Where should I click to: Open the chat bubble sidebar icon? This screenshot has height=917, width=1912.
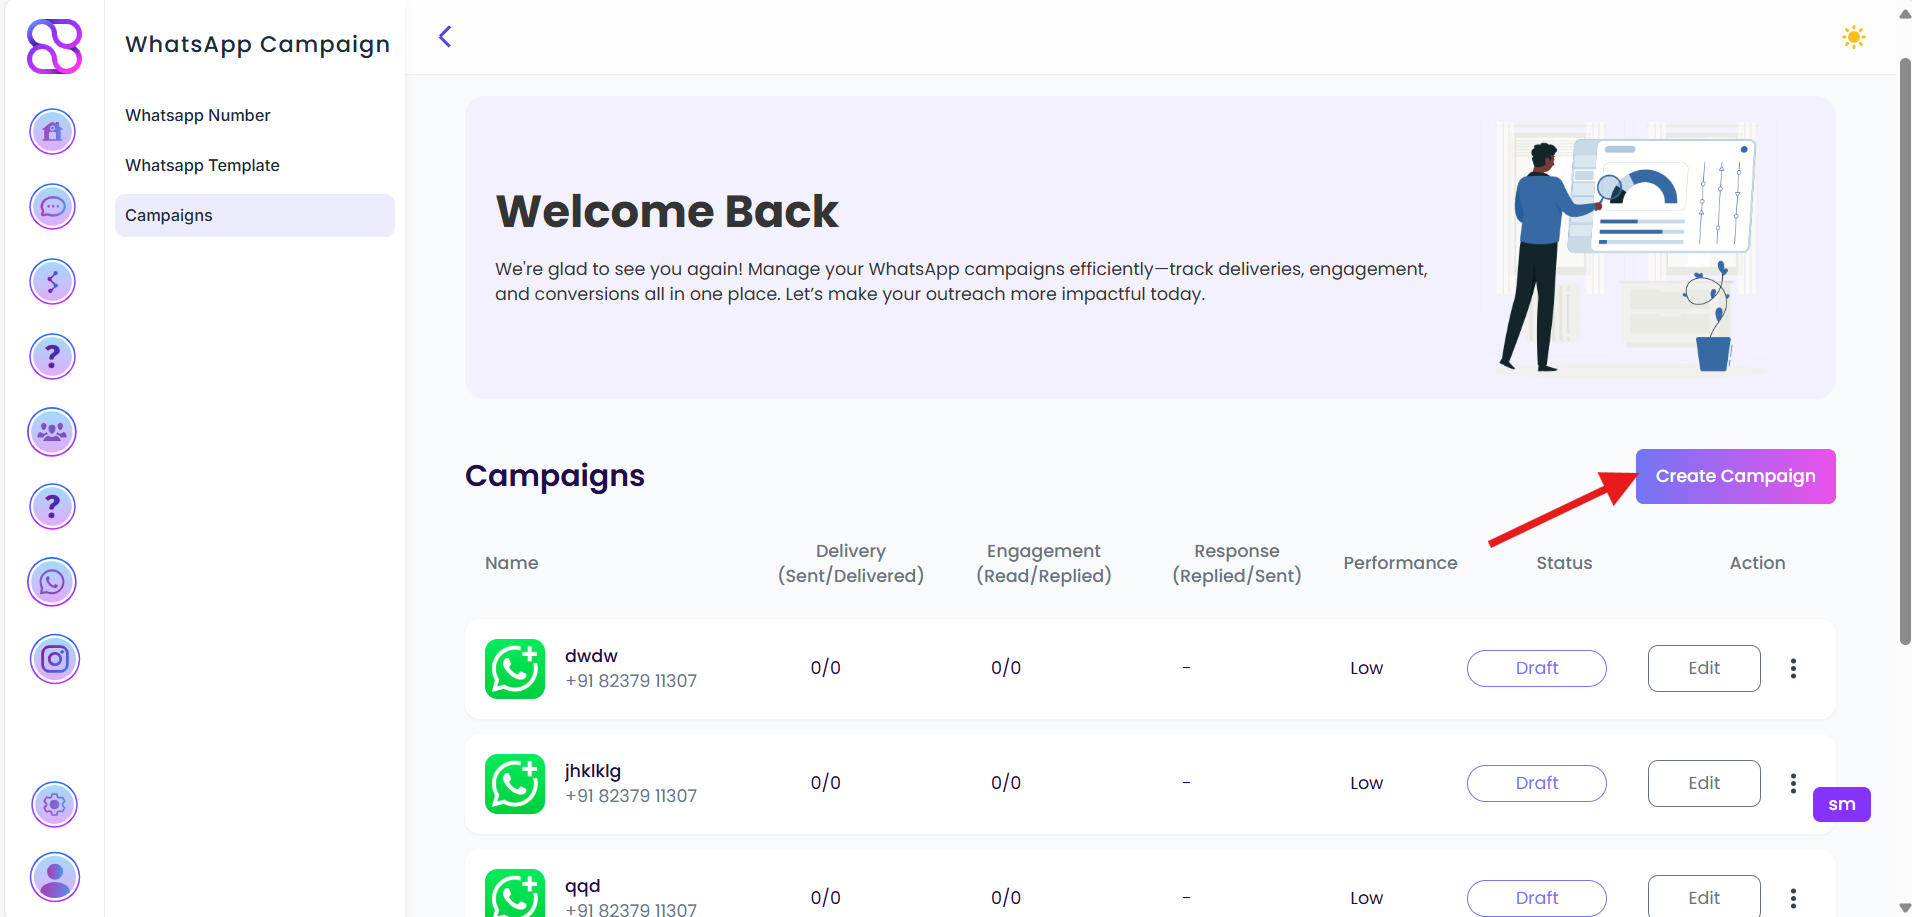tap(53, 207)
